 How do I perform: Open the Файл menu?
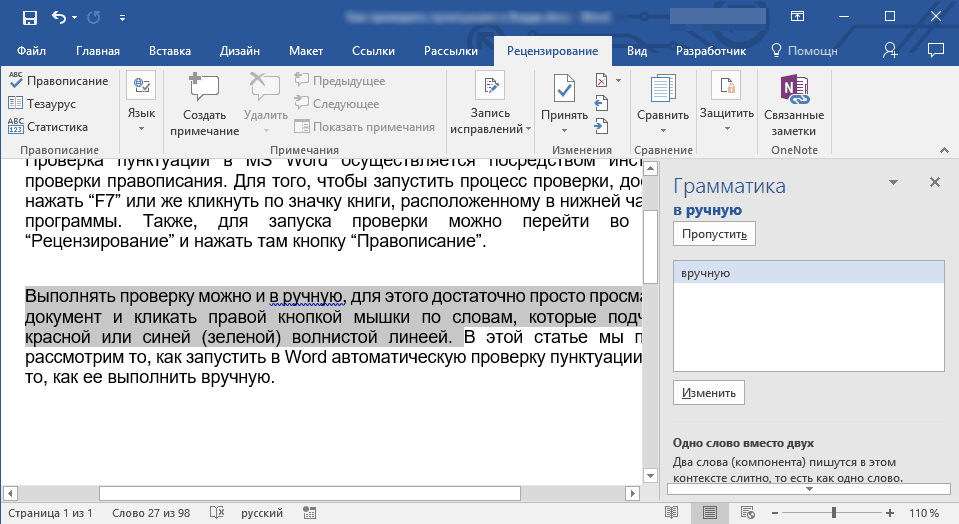tap(31, 51)
